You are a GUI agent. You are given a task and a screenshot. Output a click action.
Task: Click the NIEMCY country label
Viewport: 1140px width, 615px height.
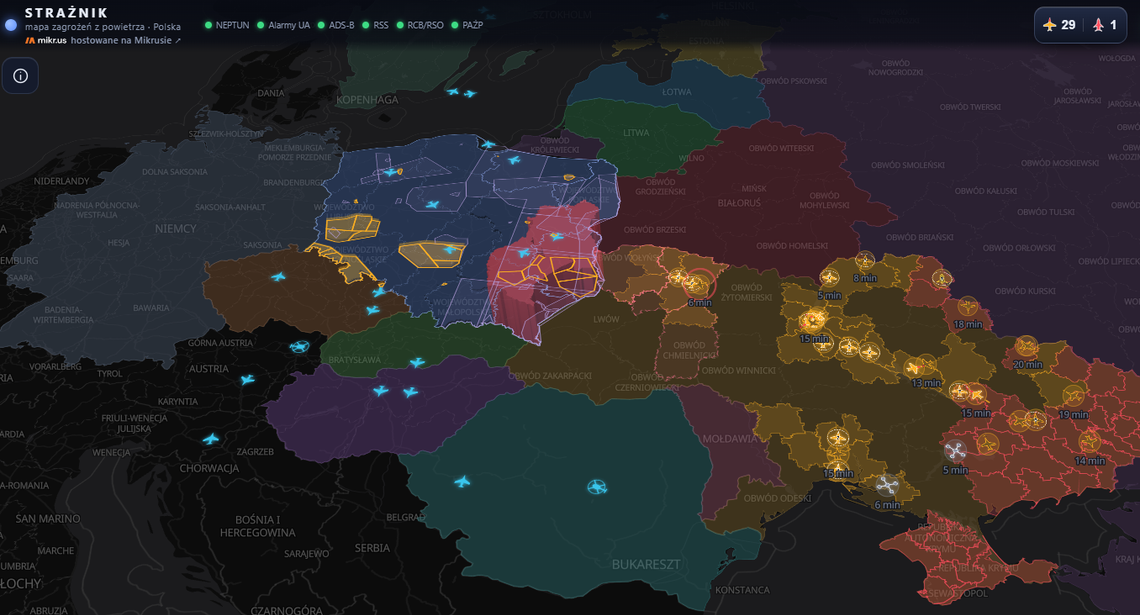click(175, 229)
